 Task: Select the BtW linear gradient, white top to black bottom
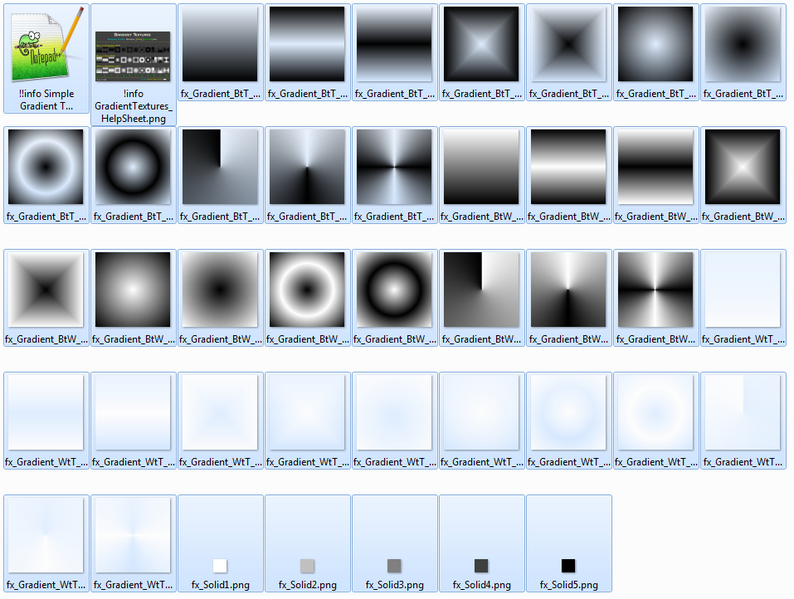point(482,175)
